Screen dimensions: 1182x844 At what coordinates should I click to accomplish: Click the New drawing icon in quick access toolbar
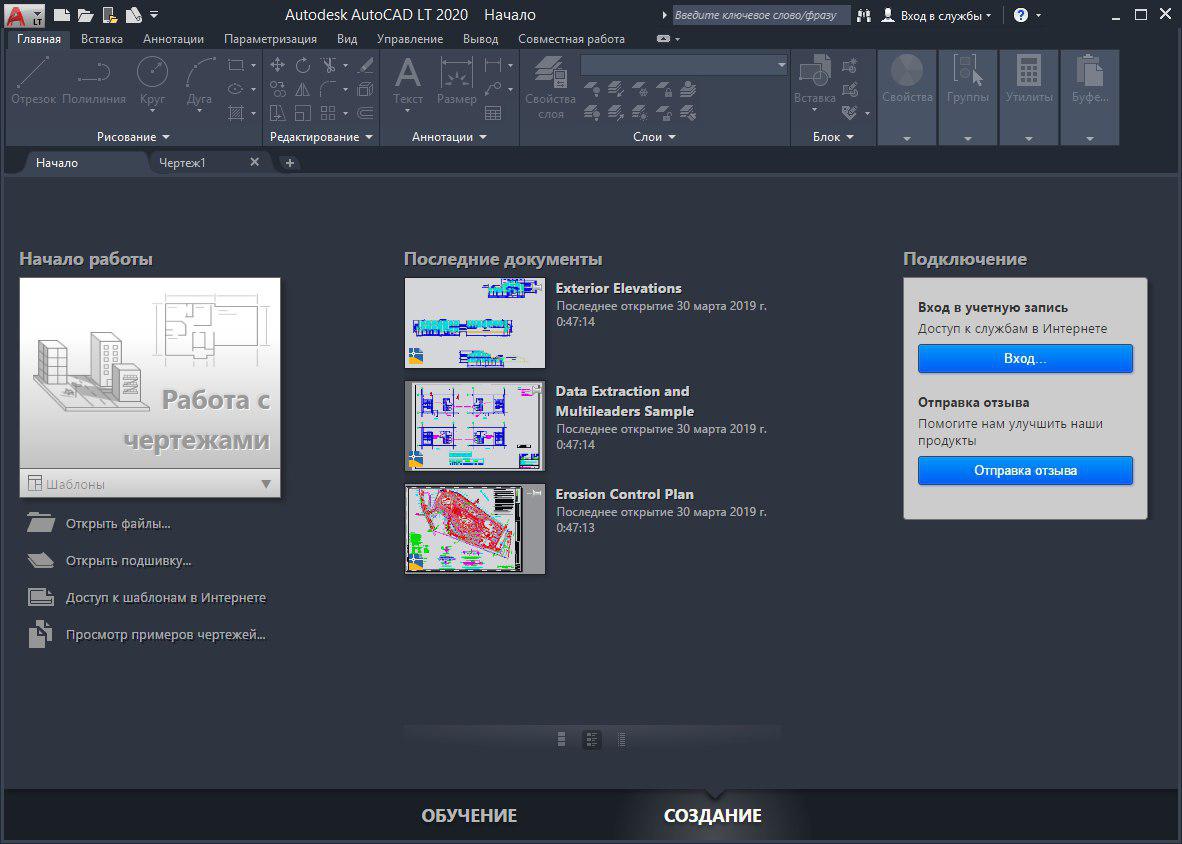coord(62,15)
